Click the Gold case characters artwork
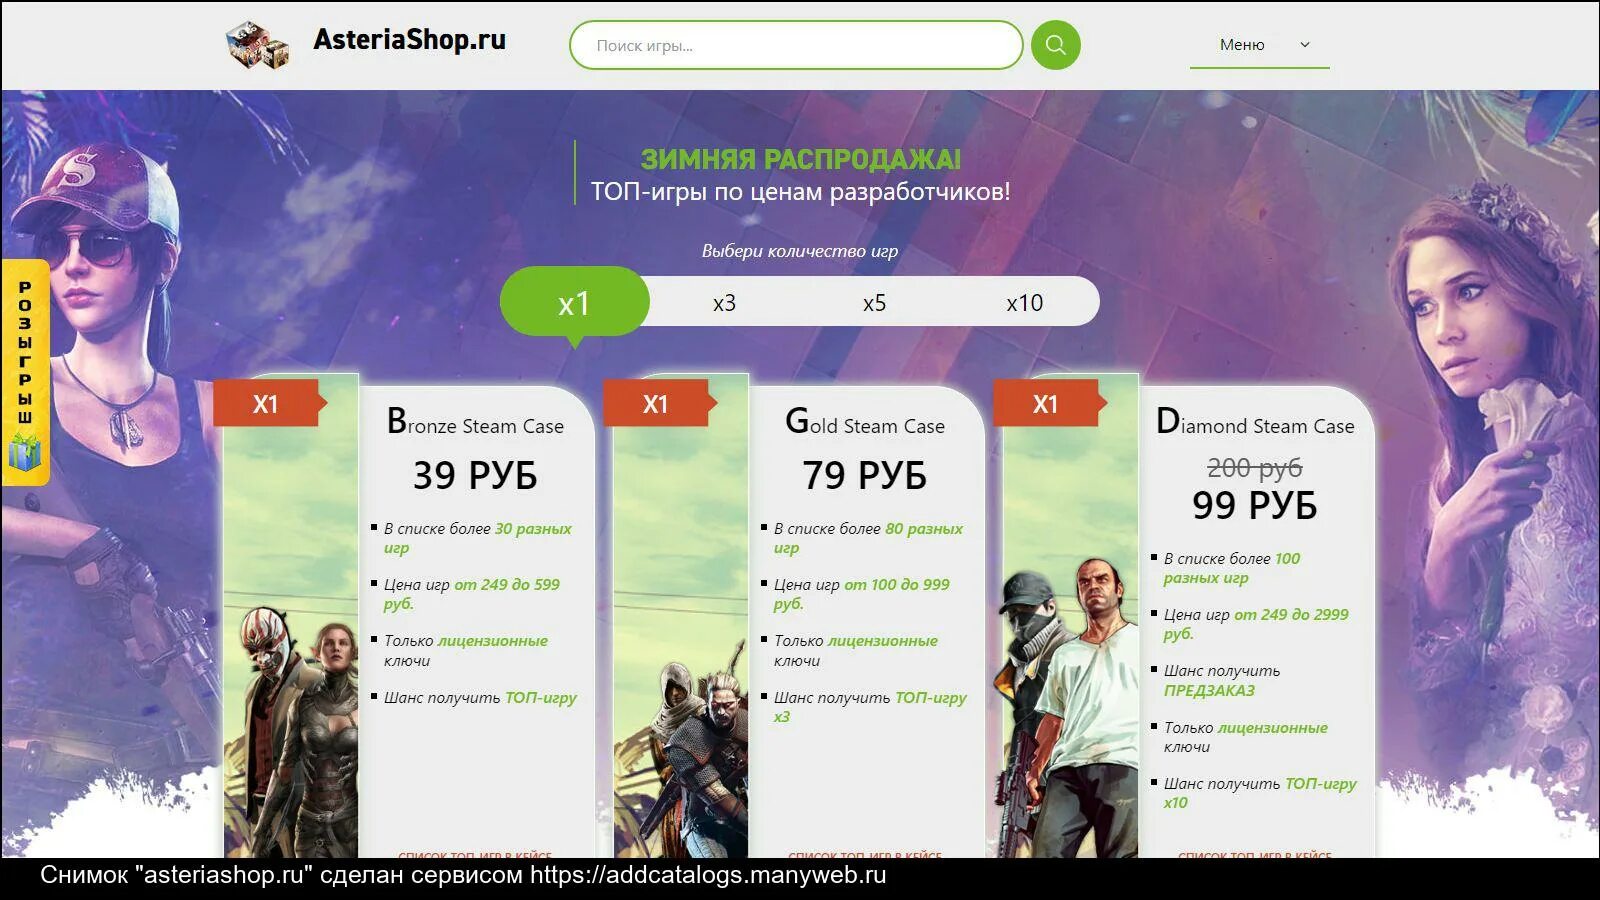Viewport: 1600px width, 900px height. point(681,750)
